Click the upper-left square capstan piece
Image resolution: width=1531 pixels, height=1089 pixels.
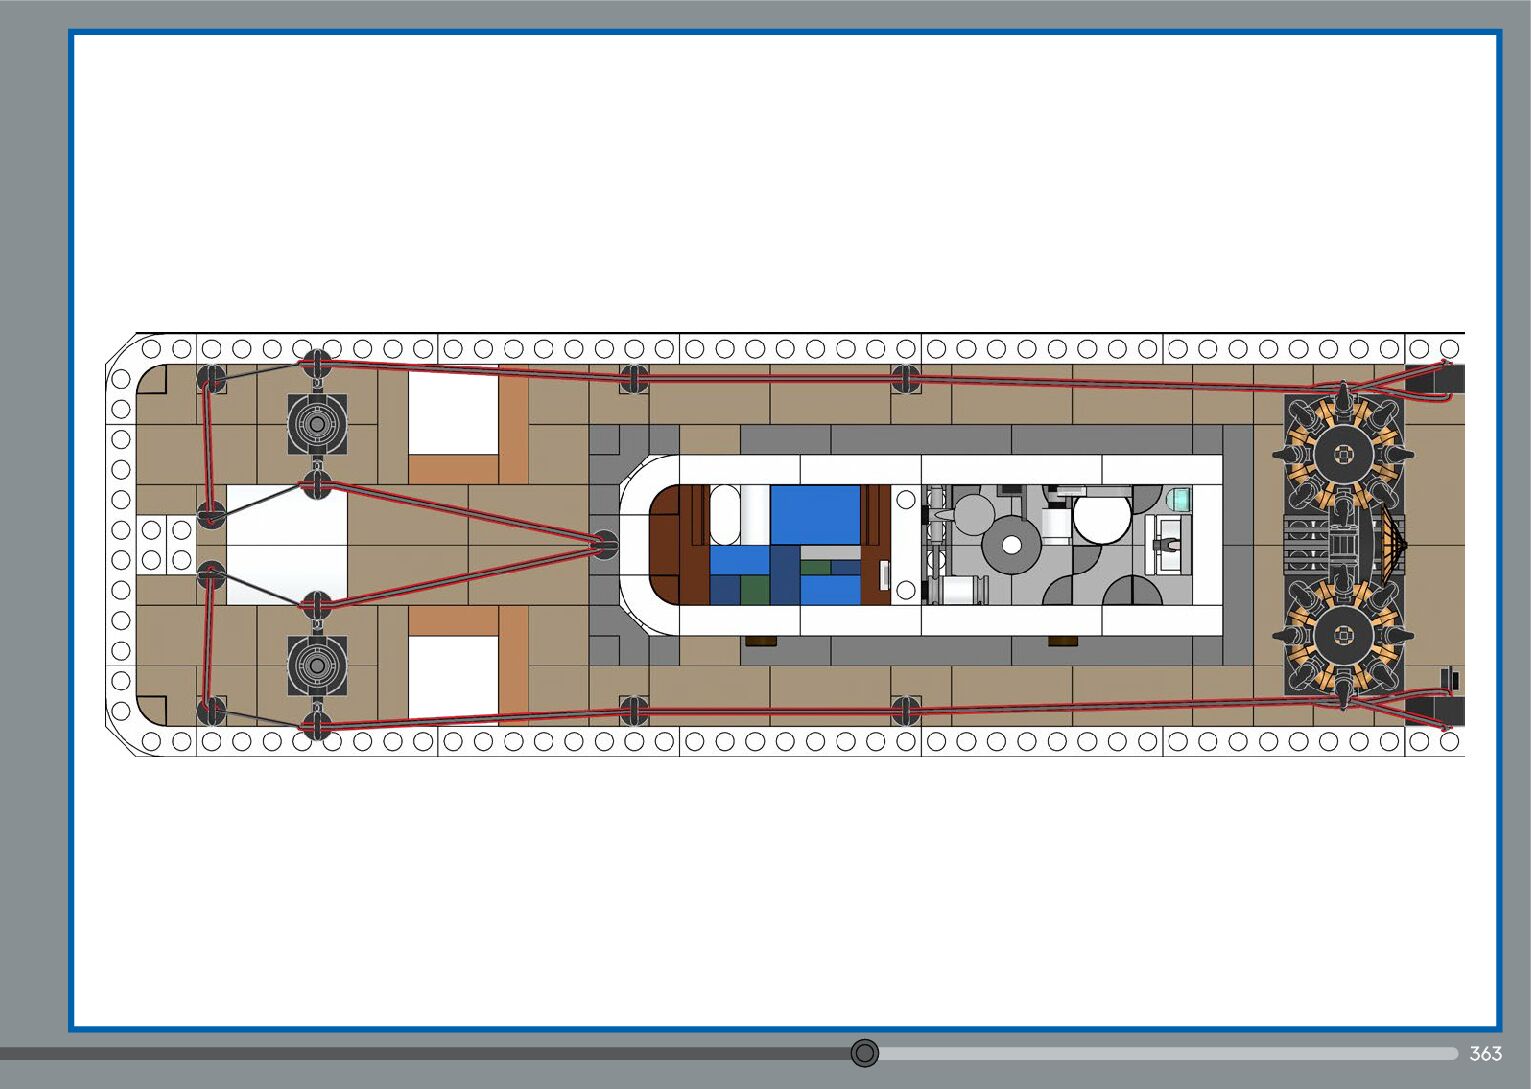click(317, 424)
